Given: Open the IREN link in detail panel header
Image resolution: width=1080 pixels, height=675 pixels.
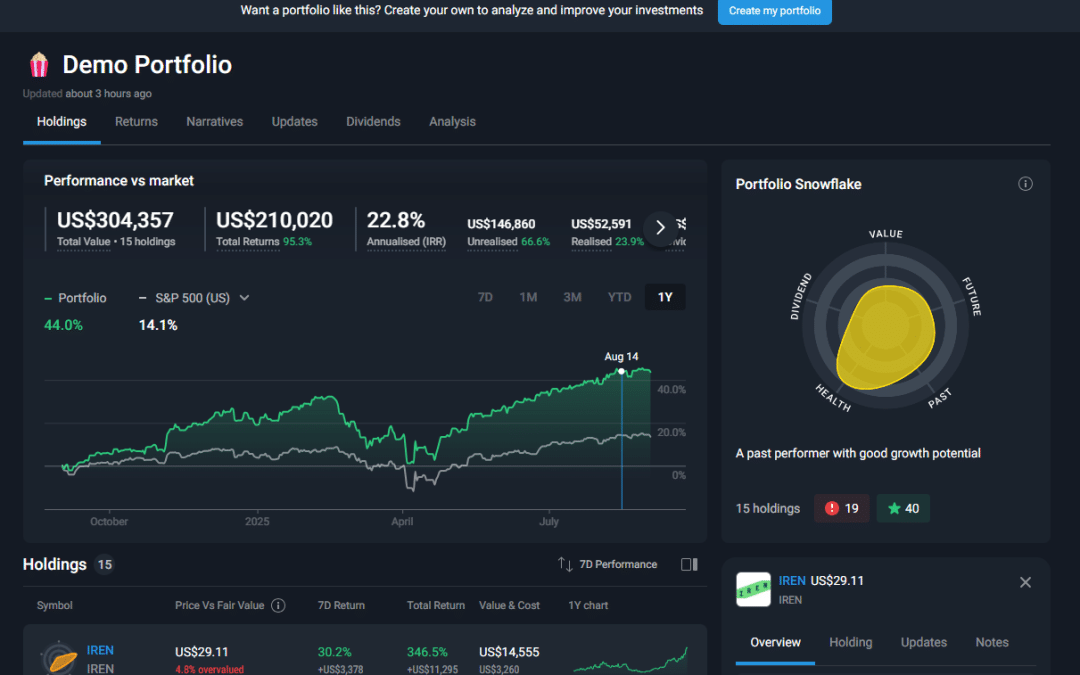Looking at the screenshot, I should coord(792,581).
